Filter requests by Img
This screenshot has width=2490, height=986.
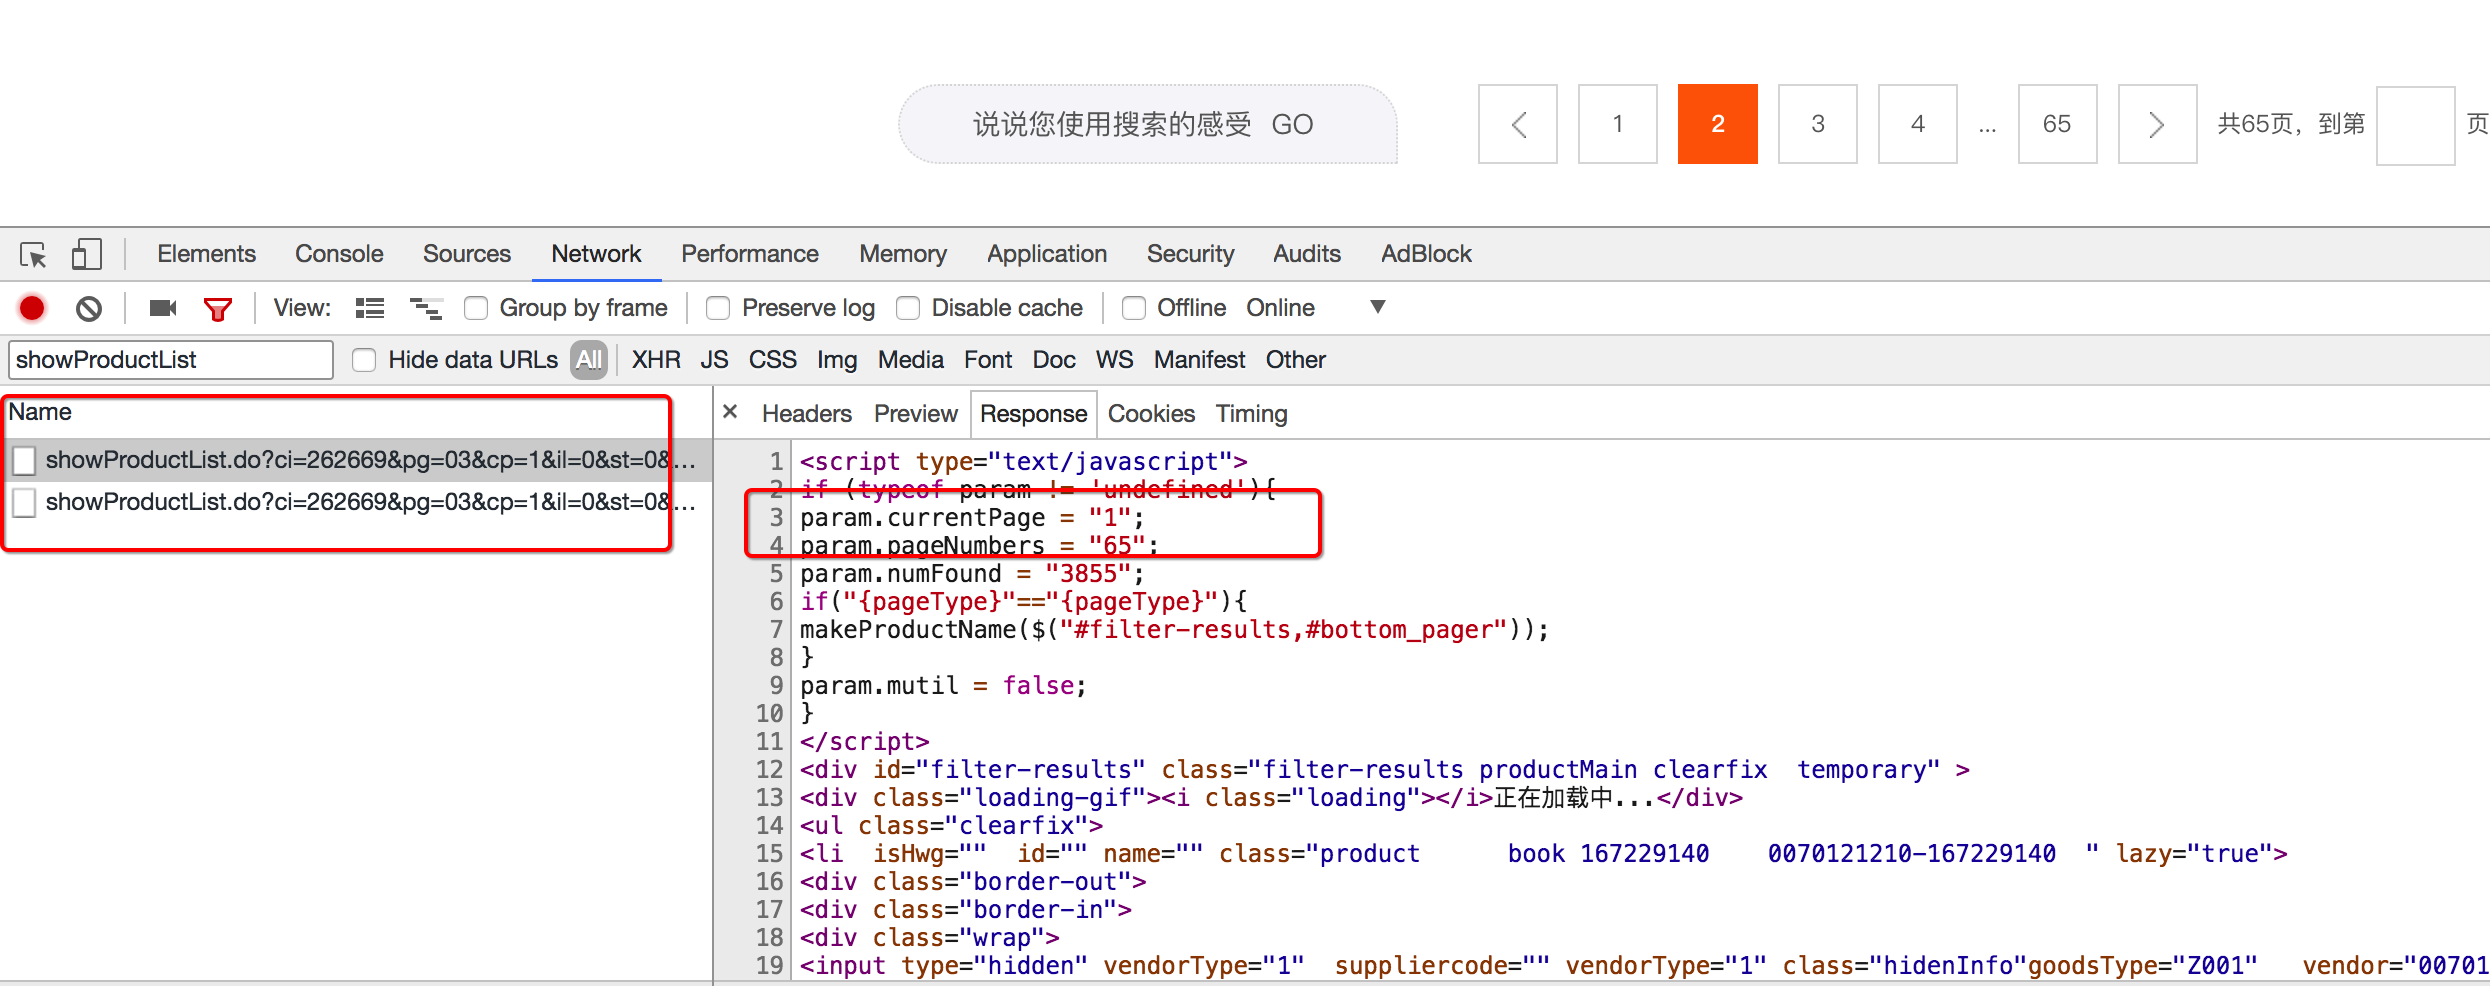point(837,360)
